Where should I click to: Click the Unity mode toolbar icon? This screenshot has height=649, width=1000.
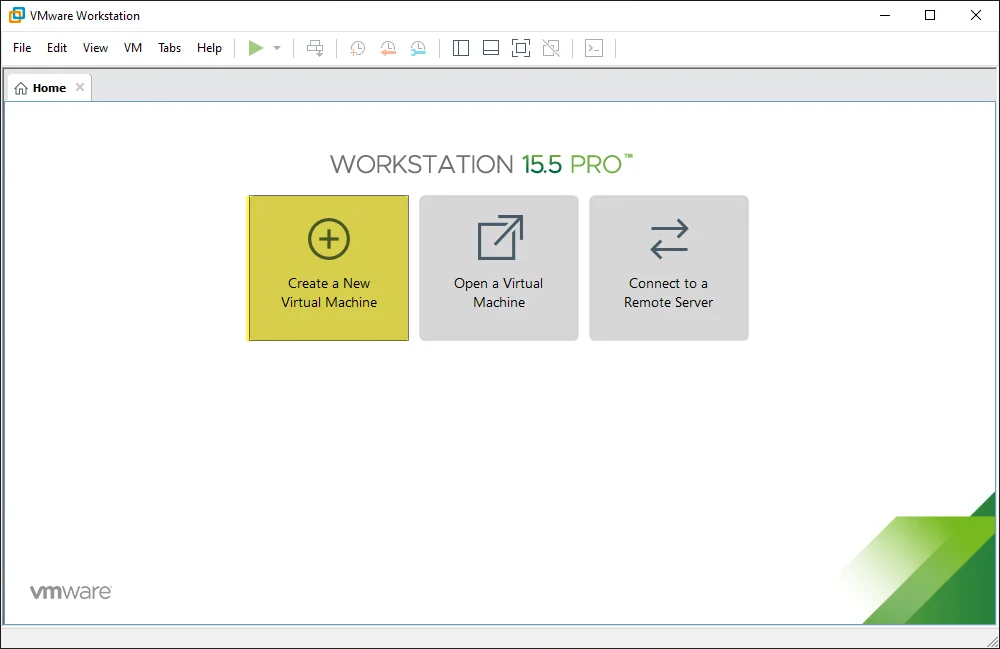(x=551, y=48)
